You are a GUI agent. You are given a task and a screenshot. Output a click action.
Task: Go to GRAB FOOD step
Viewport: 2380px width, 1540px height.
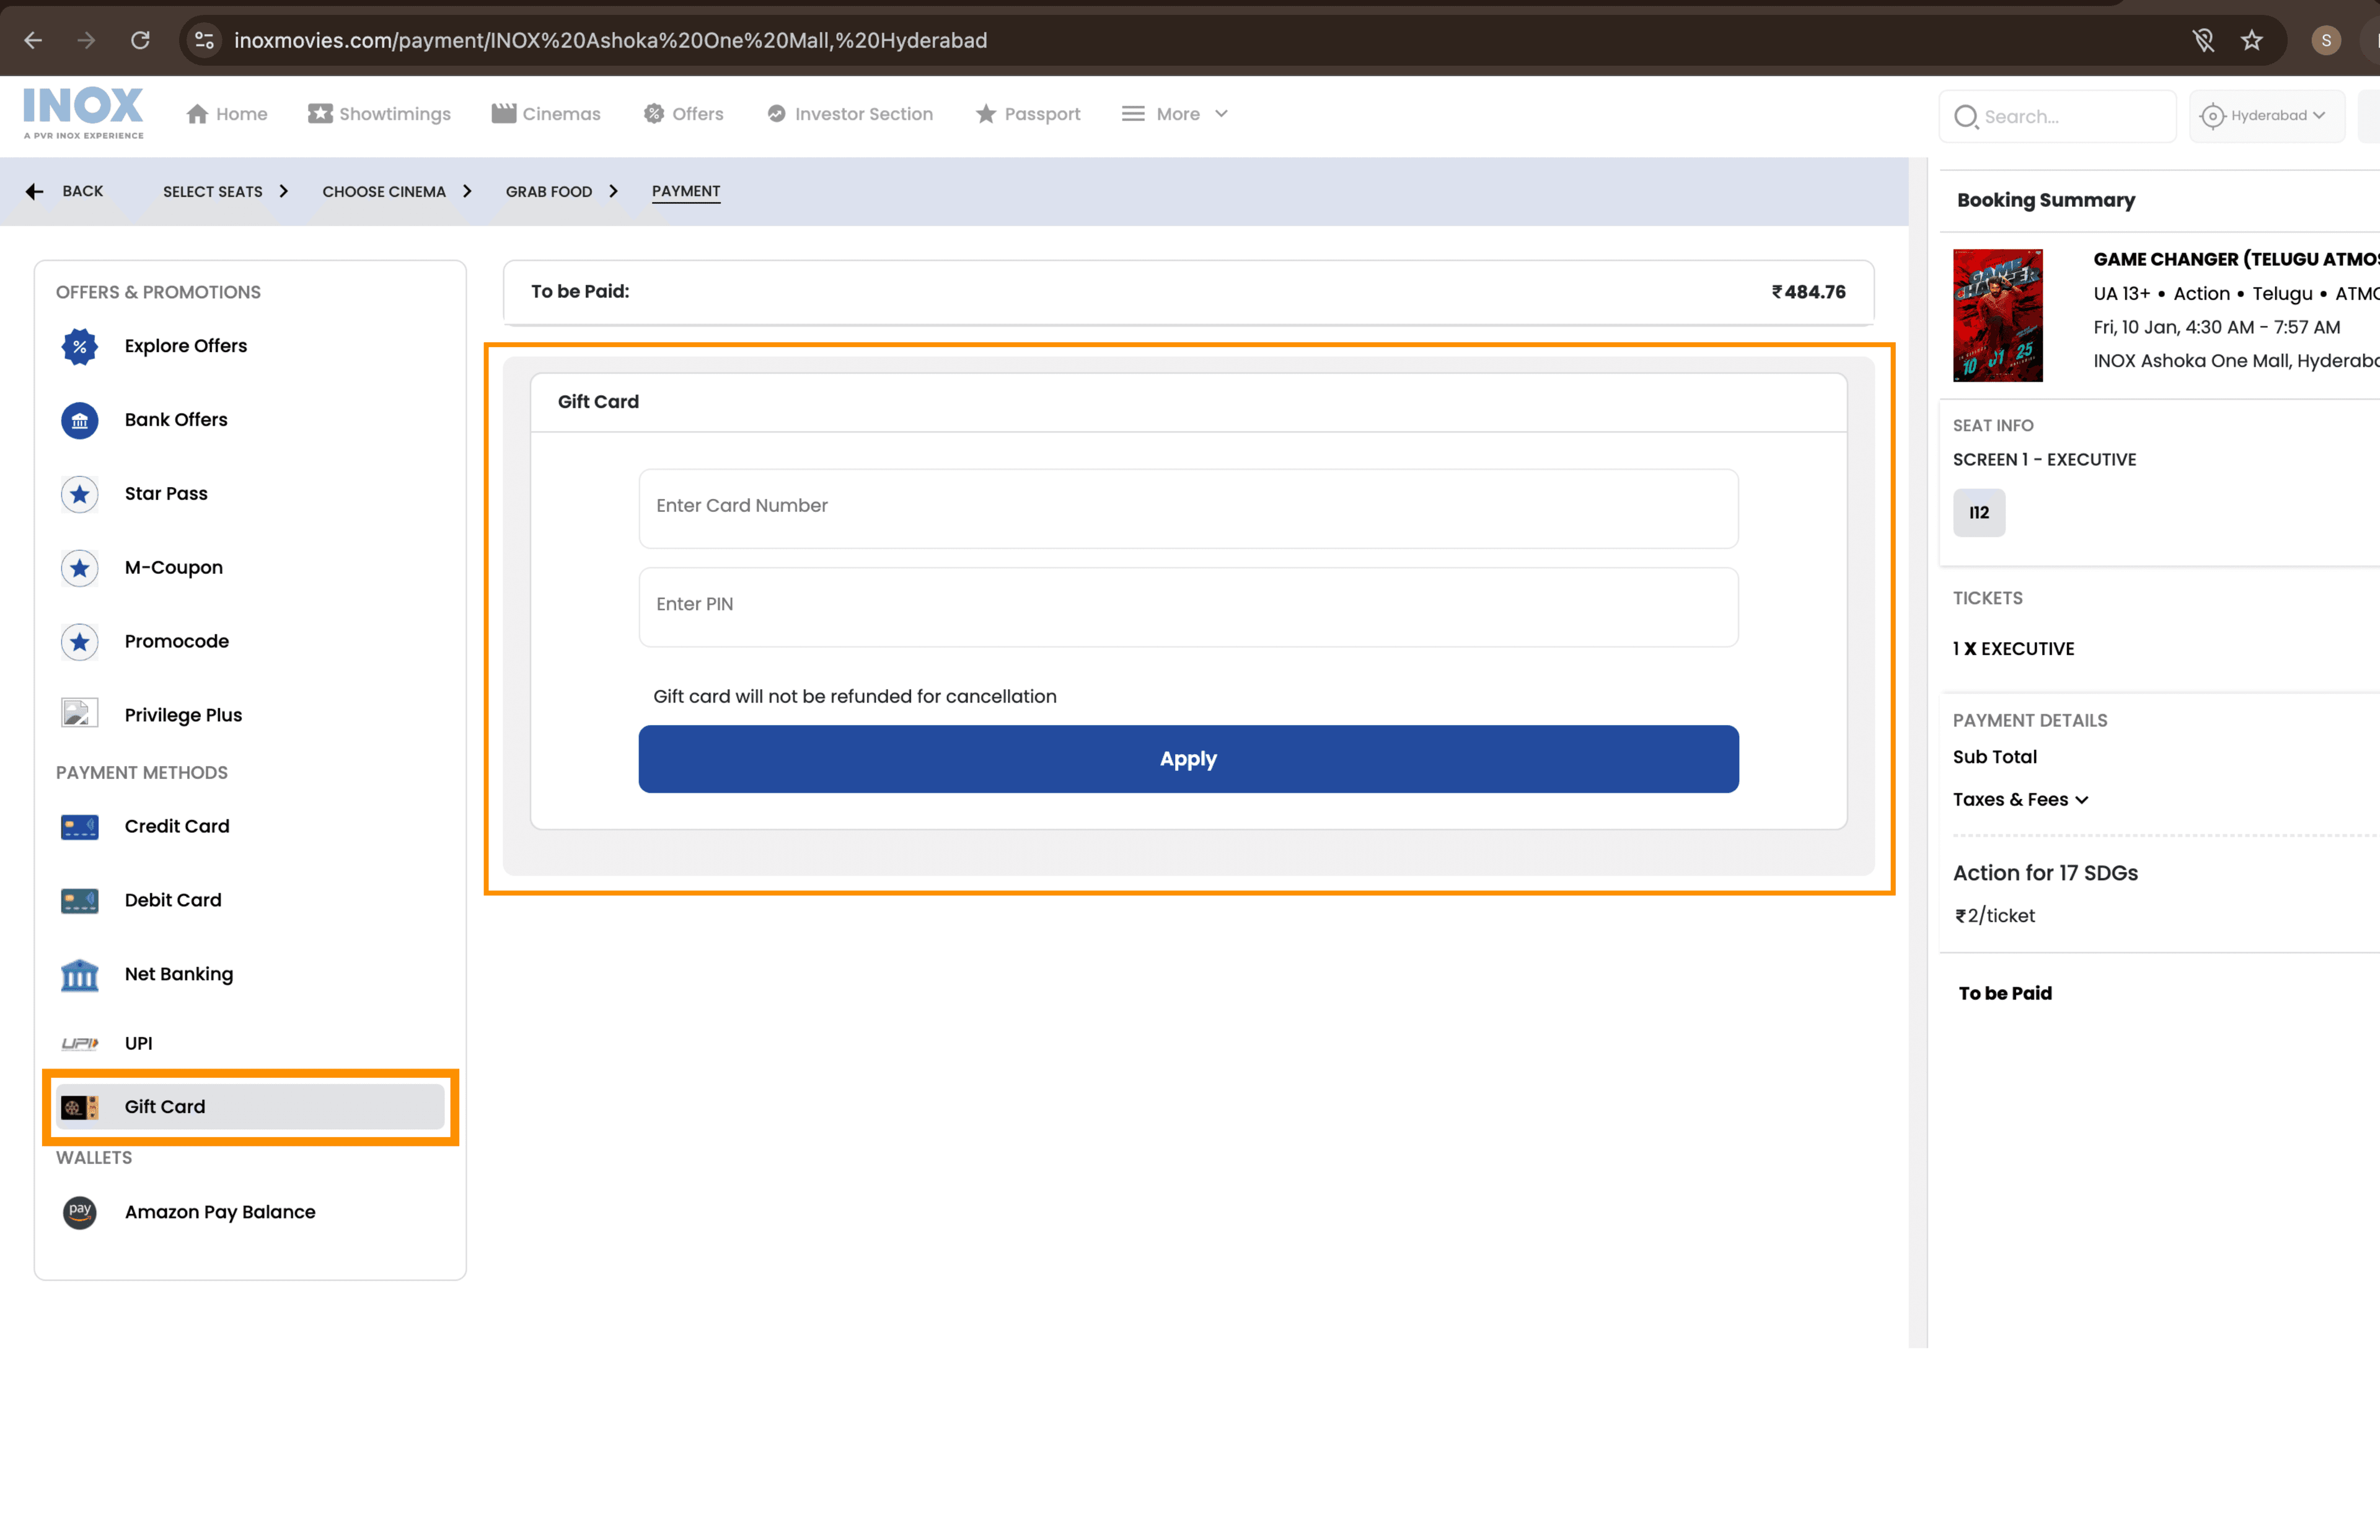tap(549, 191)
